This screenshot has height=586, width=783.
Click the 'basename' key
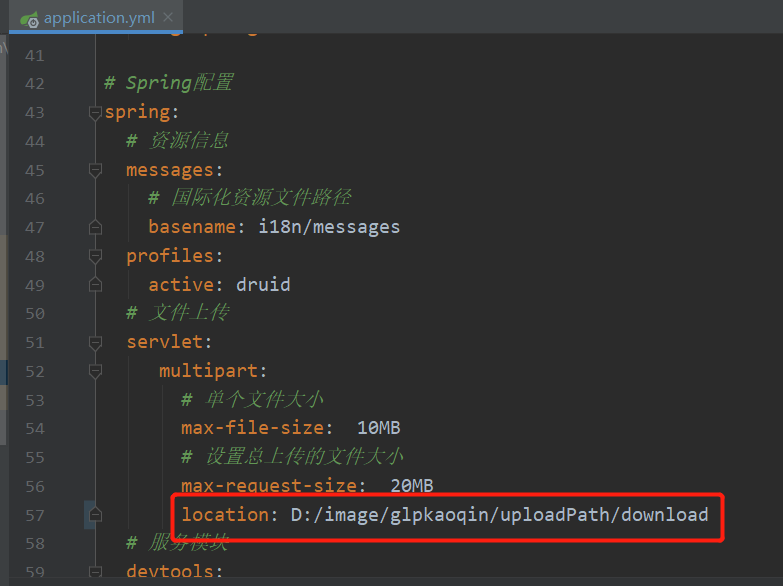pos(192,227)
